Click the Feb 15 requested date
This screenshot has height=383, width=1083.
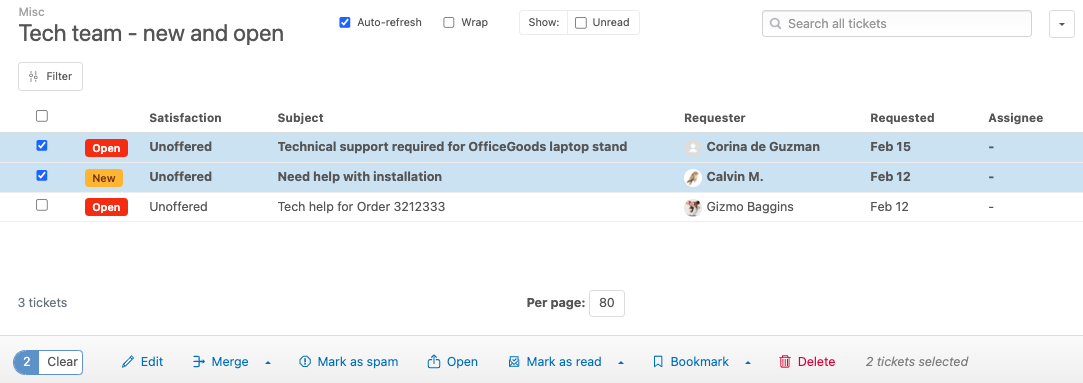coord(890,147)
